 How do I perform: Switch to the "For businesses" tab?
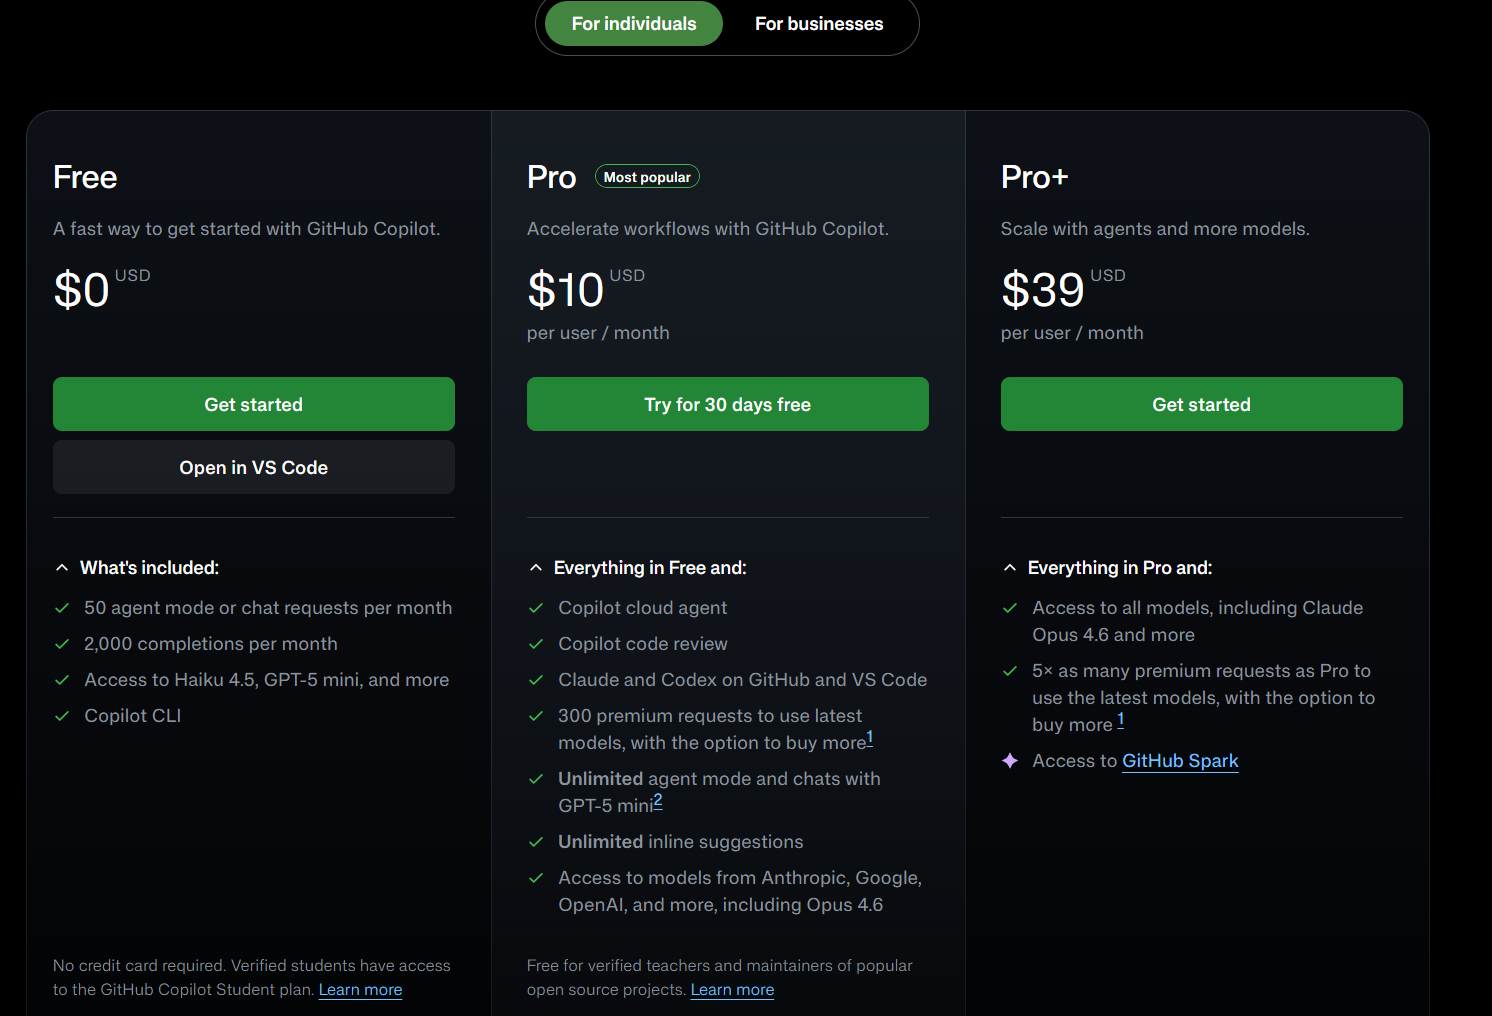pos(819,23)
